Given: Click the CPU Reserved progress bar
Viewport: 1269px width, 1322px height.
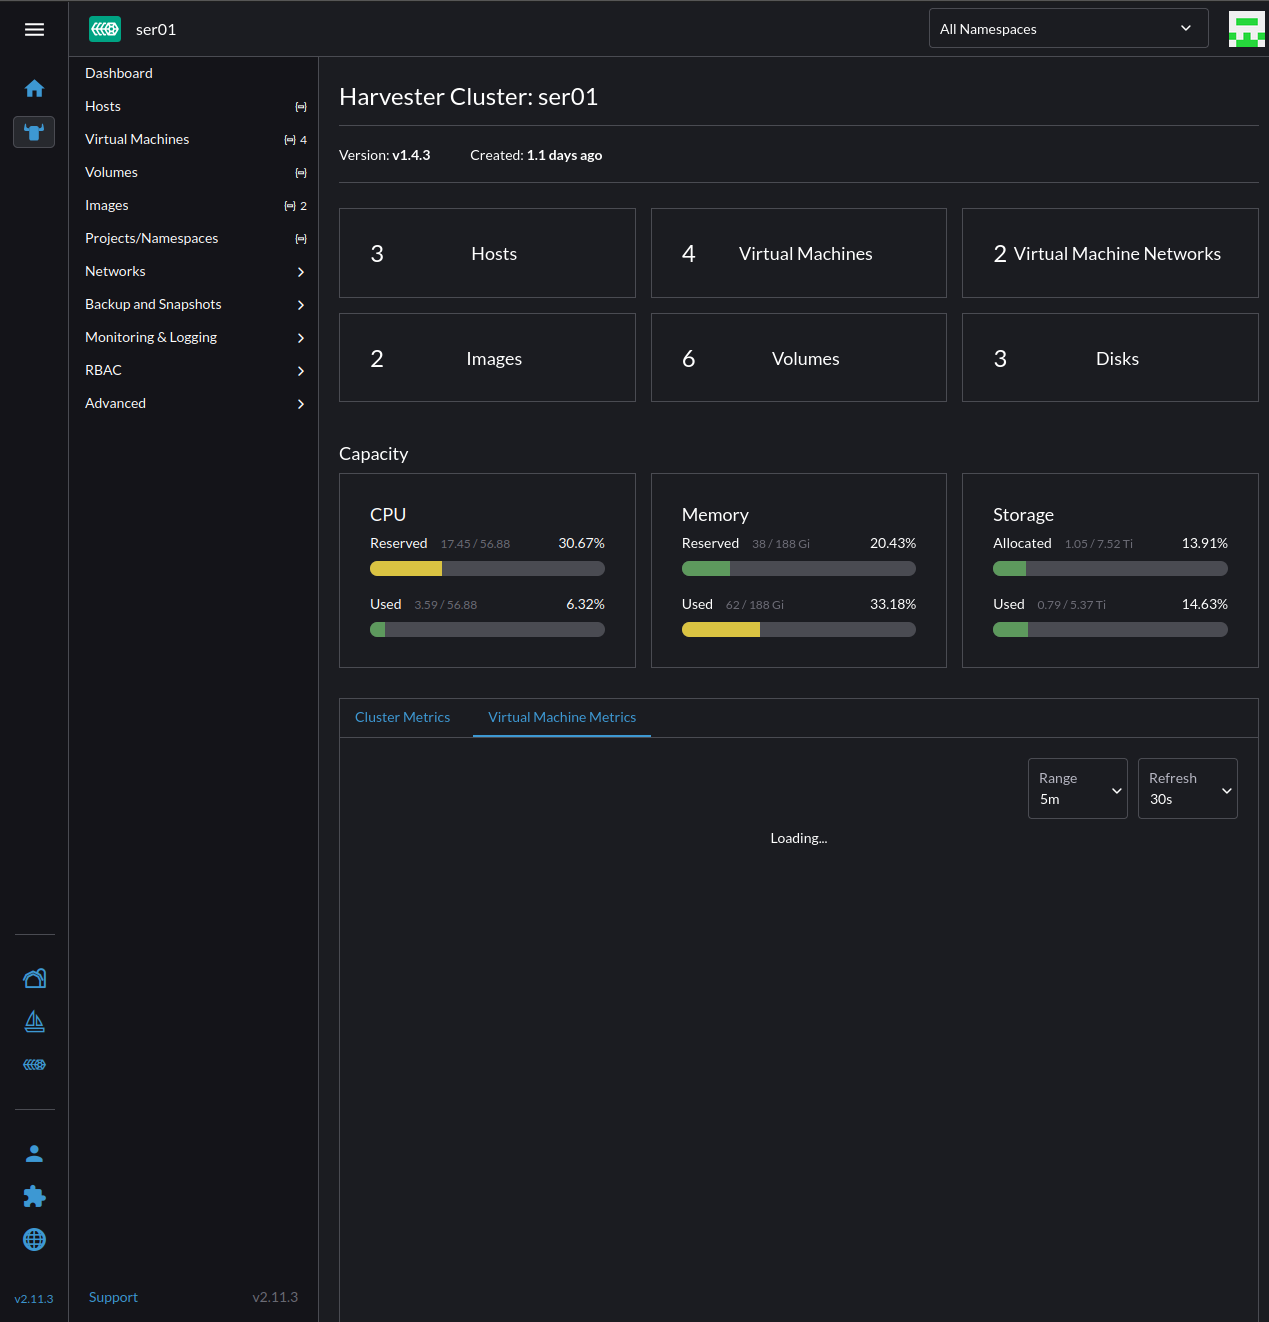Looking at the screenshot, I should [x=487, y=569].
